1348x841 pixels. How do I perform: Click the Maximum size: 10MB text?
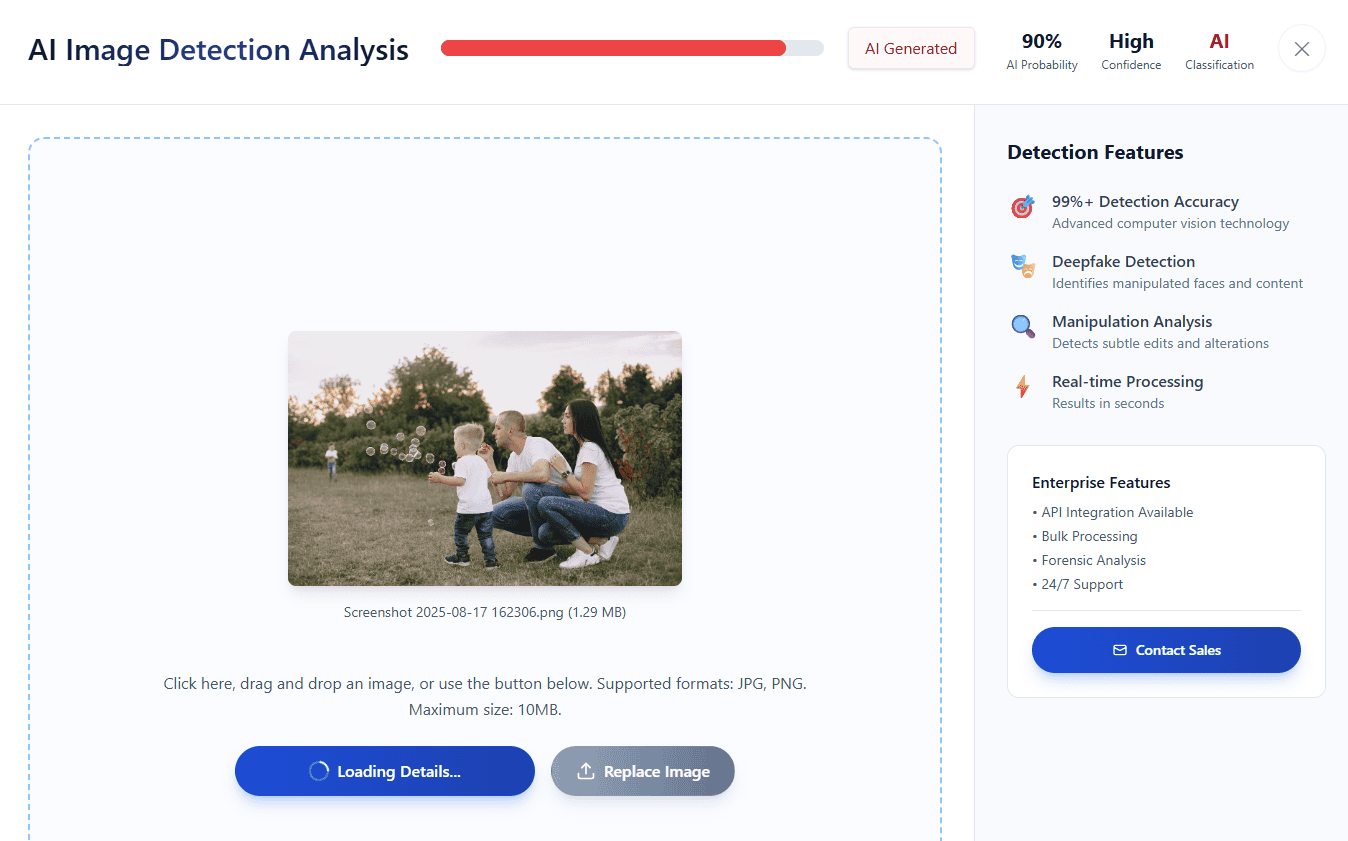[x=485, y=710]
